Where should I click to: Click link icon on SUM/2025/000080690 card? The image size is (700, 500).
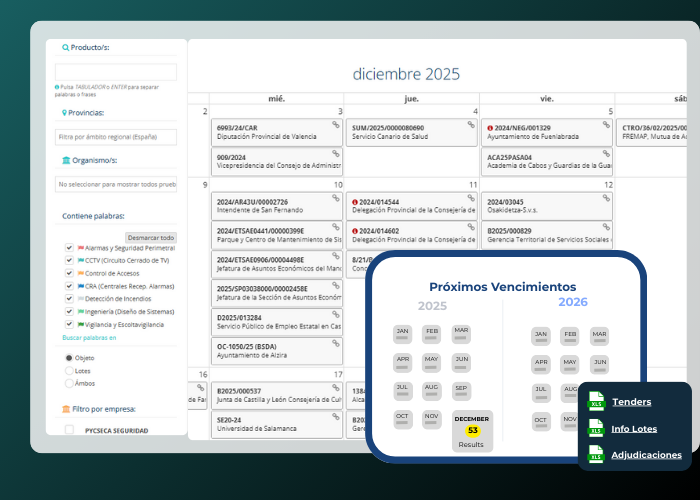[471, 125]
